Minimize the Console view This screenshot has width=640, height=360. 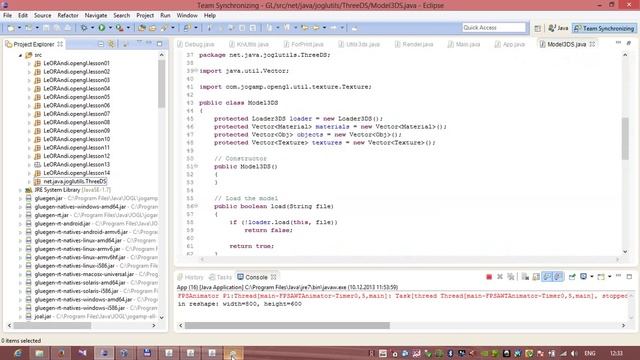(x=618, y=276)
